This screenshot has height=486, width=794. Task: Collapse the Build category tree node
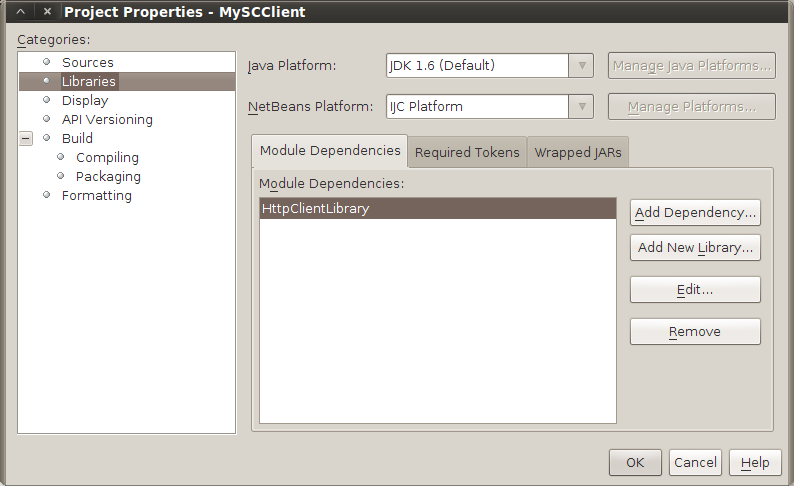coord(26,139)
